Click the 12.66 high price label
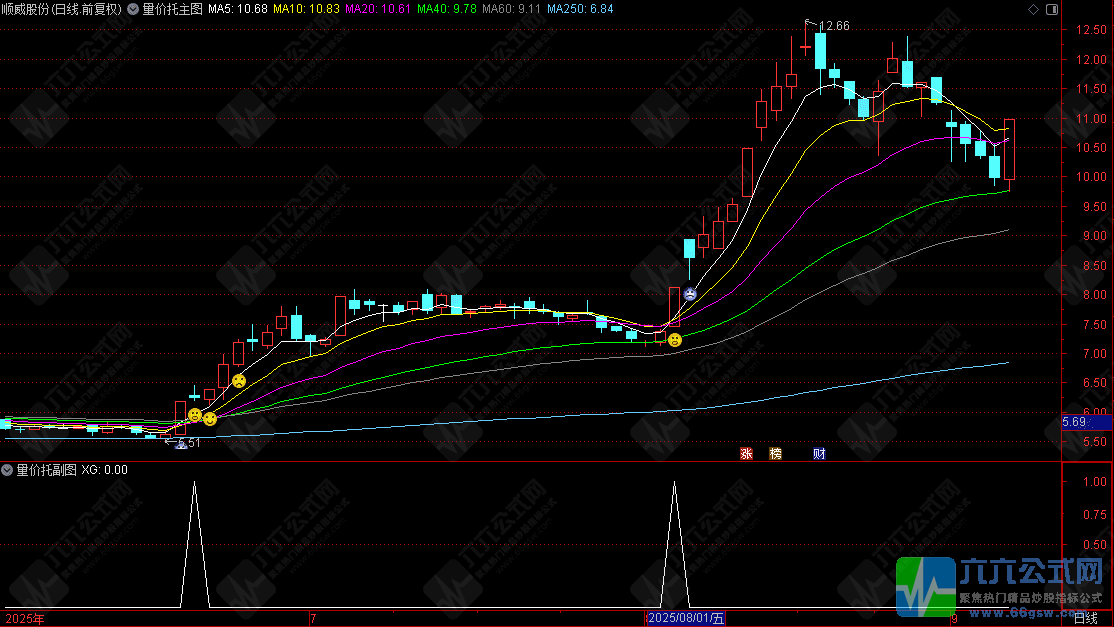 click(x=834, y=26)
